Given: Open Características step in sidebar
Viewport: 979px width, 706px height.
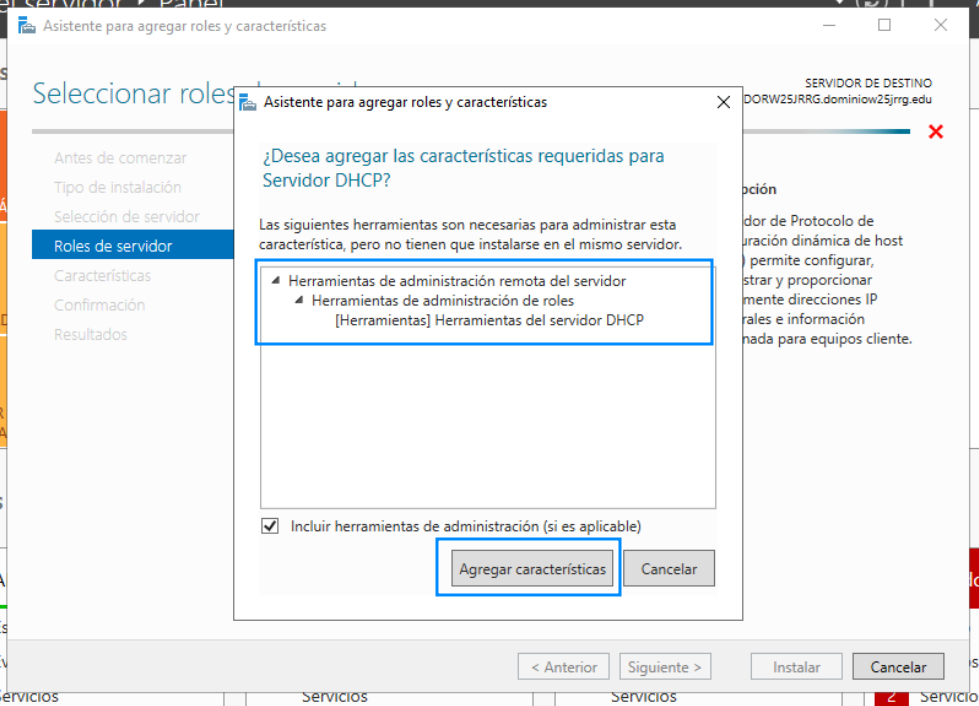Looking at the screenshot, I should (102, 275).
